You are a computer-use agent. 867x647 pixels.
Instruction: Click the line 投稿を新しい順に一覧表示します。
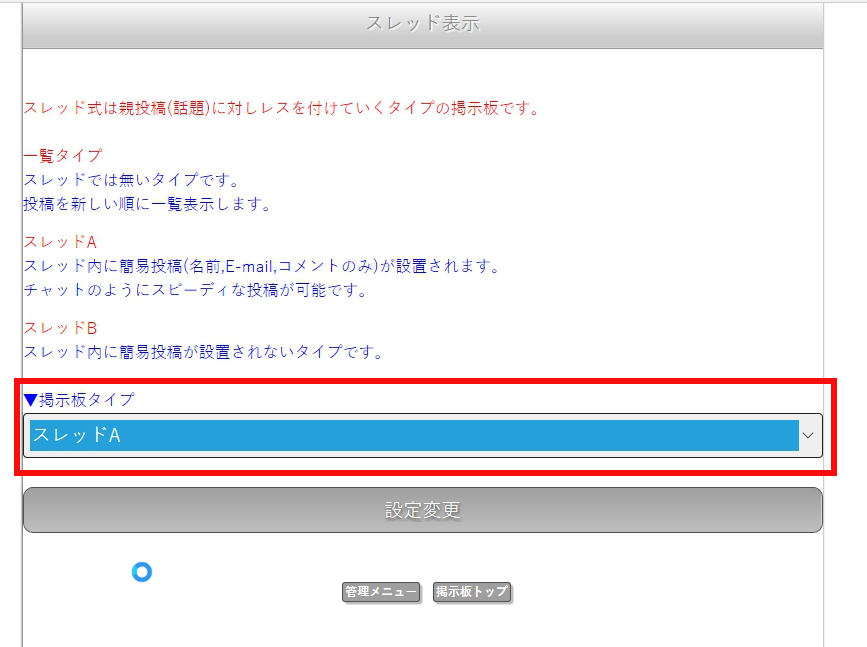coord(147,204)
